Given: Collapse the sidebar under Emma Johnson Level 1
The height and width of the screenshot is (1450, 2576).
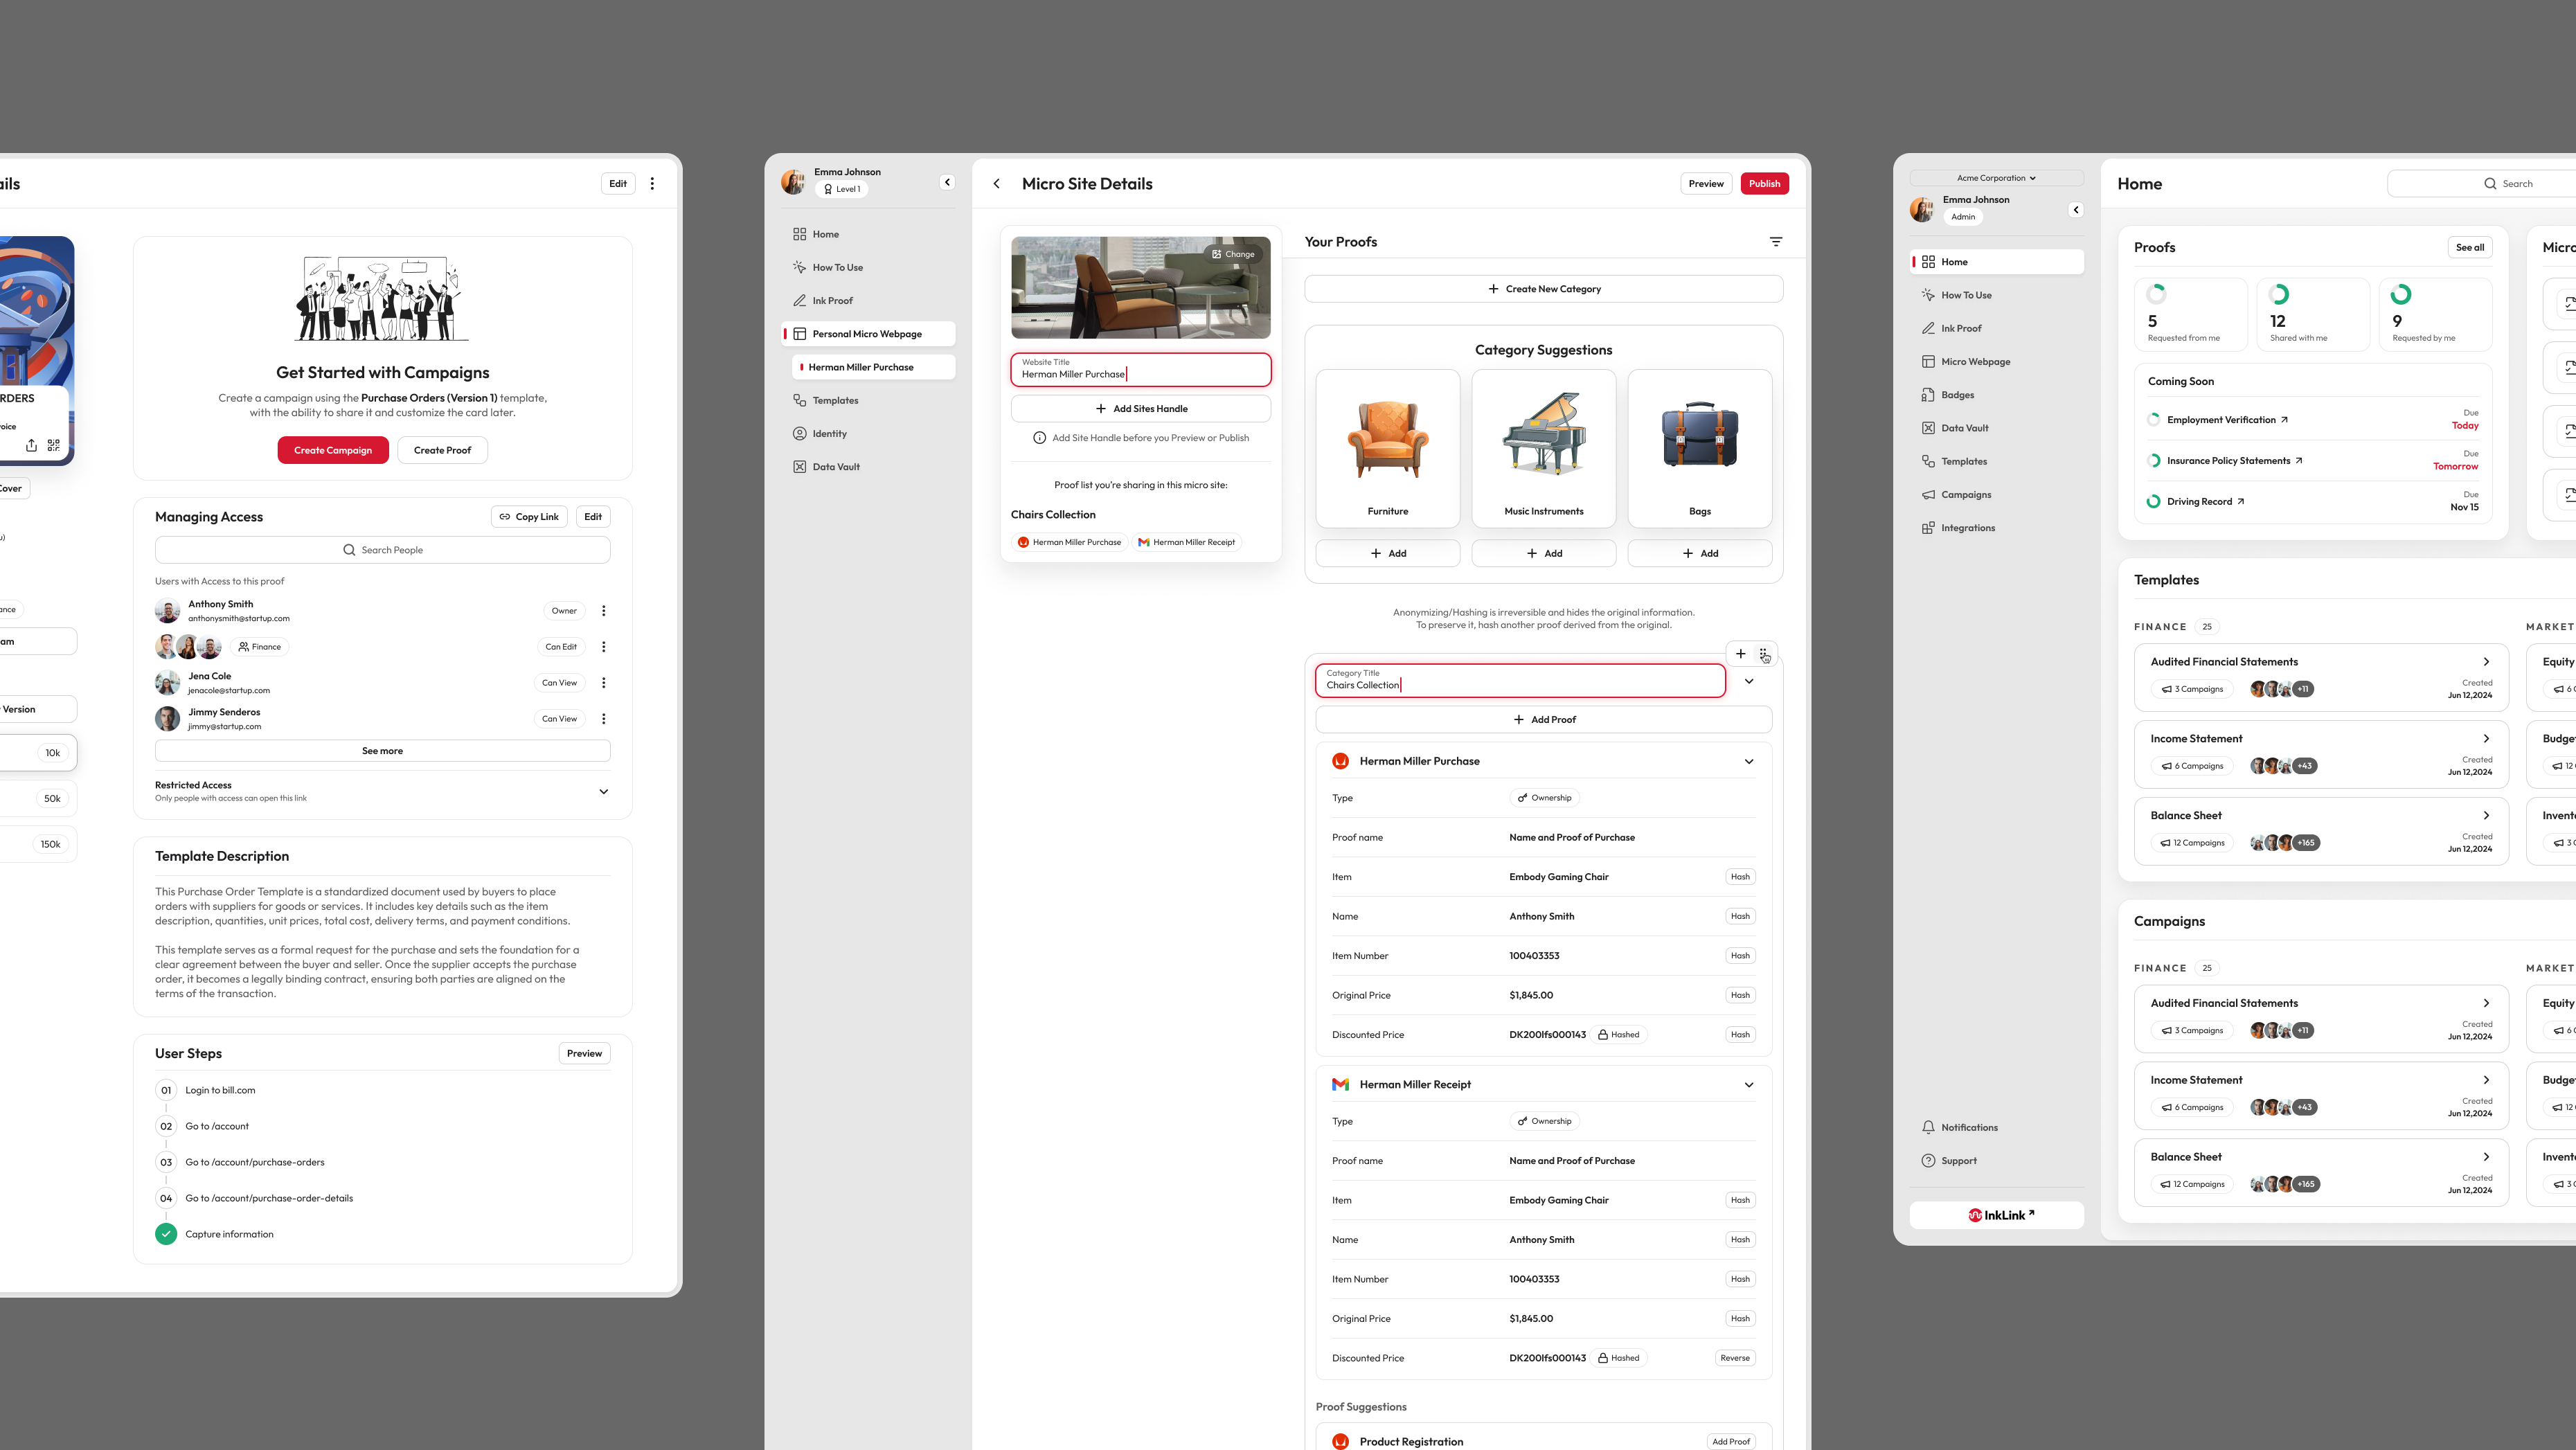Looking at the screenshot, I should pyautogui.click(x=947, y=182).
